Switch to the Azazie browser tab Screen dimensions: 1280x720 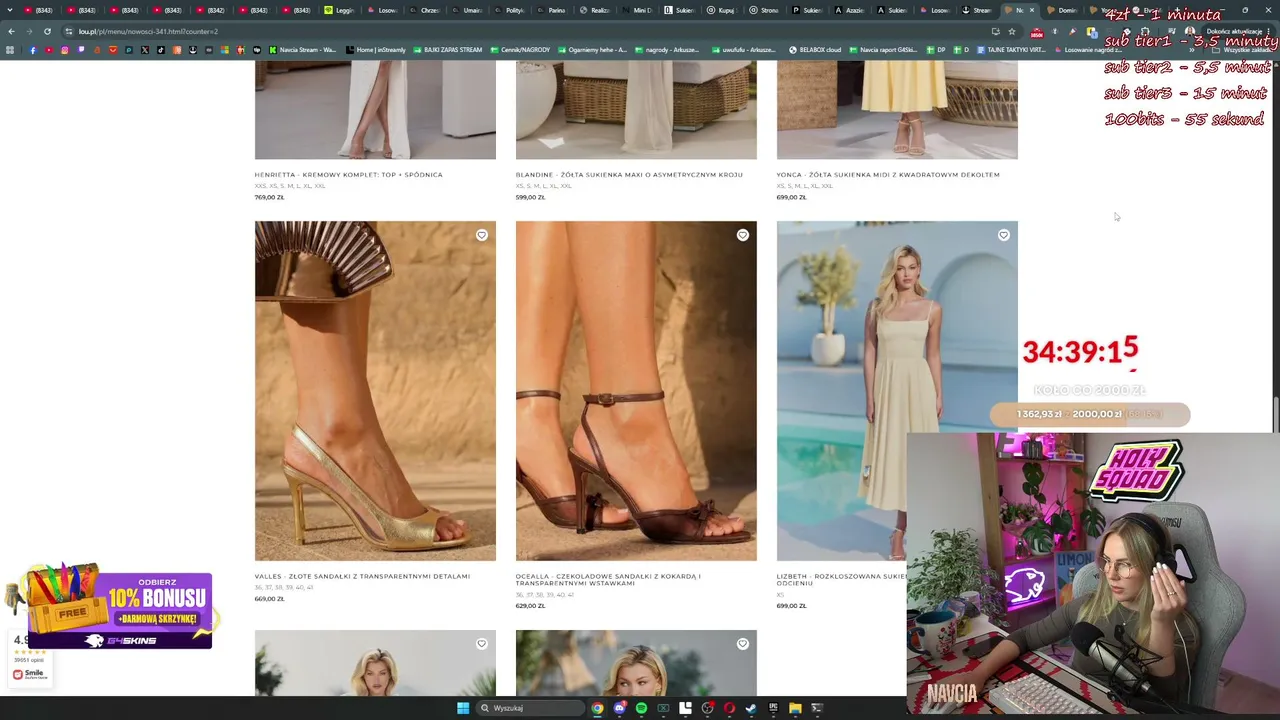[x=851, y=10]
